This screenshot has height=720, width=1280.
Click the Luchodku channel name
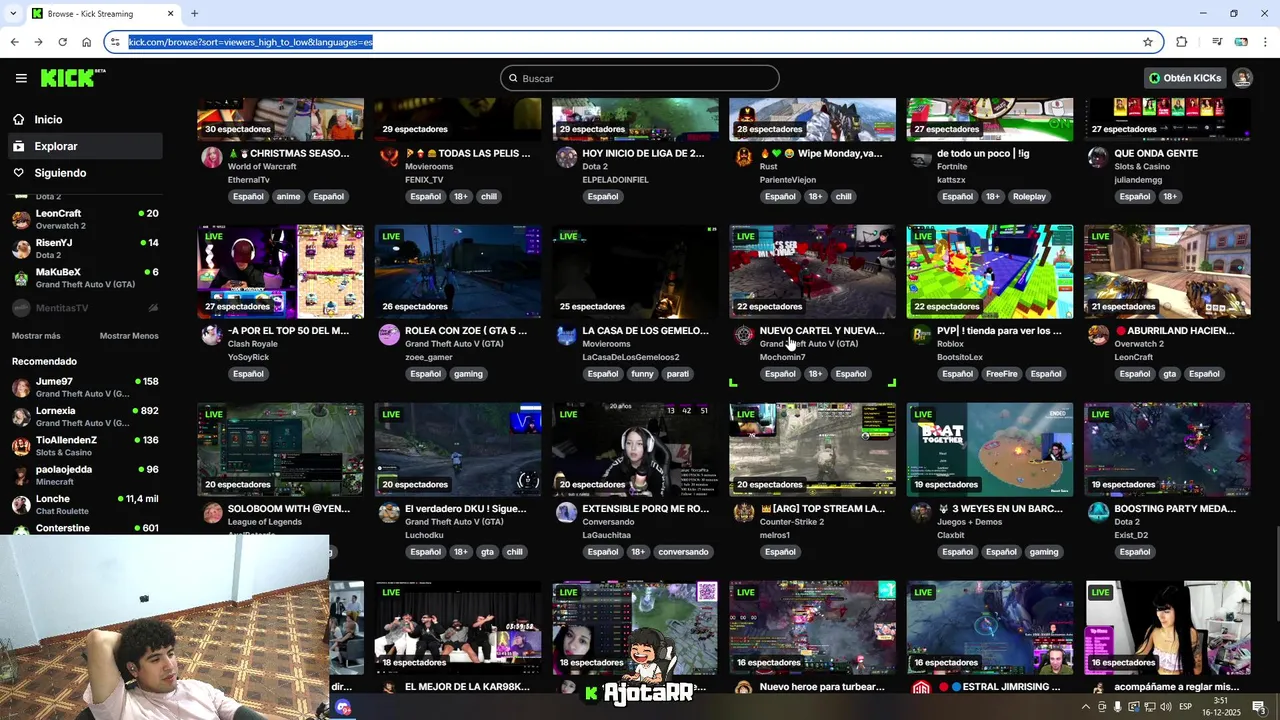[x=425, y=535]
